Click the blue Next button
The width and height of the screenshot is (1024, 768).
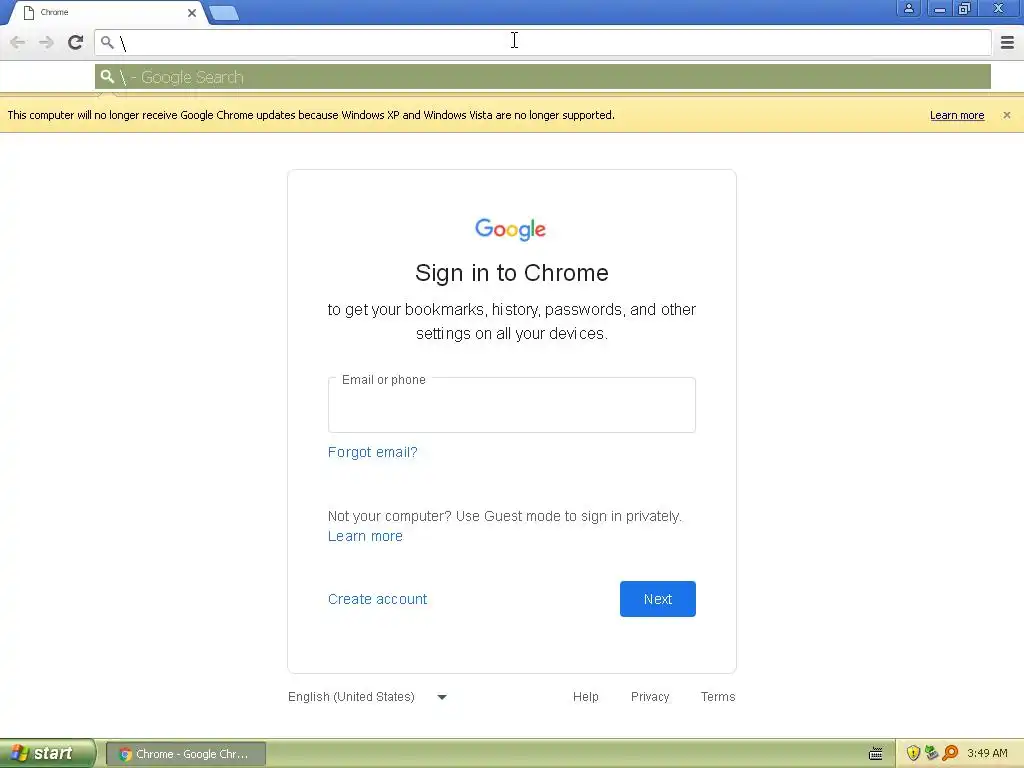(x=658, y=599)
